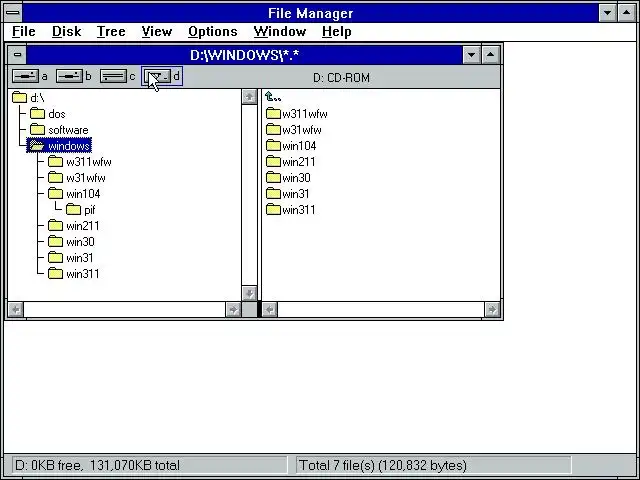This screenshot has width=640, height=480.
Task: Select w31wfw folder in directory tree
Action: click(x=76, y=178)
